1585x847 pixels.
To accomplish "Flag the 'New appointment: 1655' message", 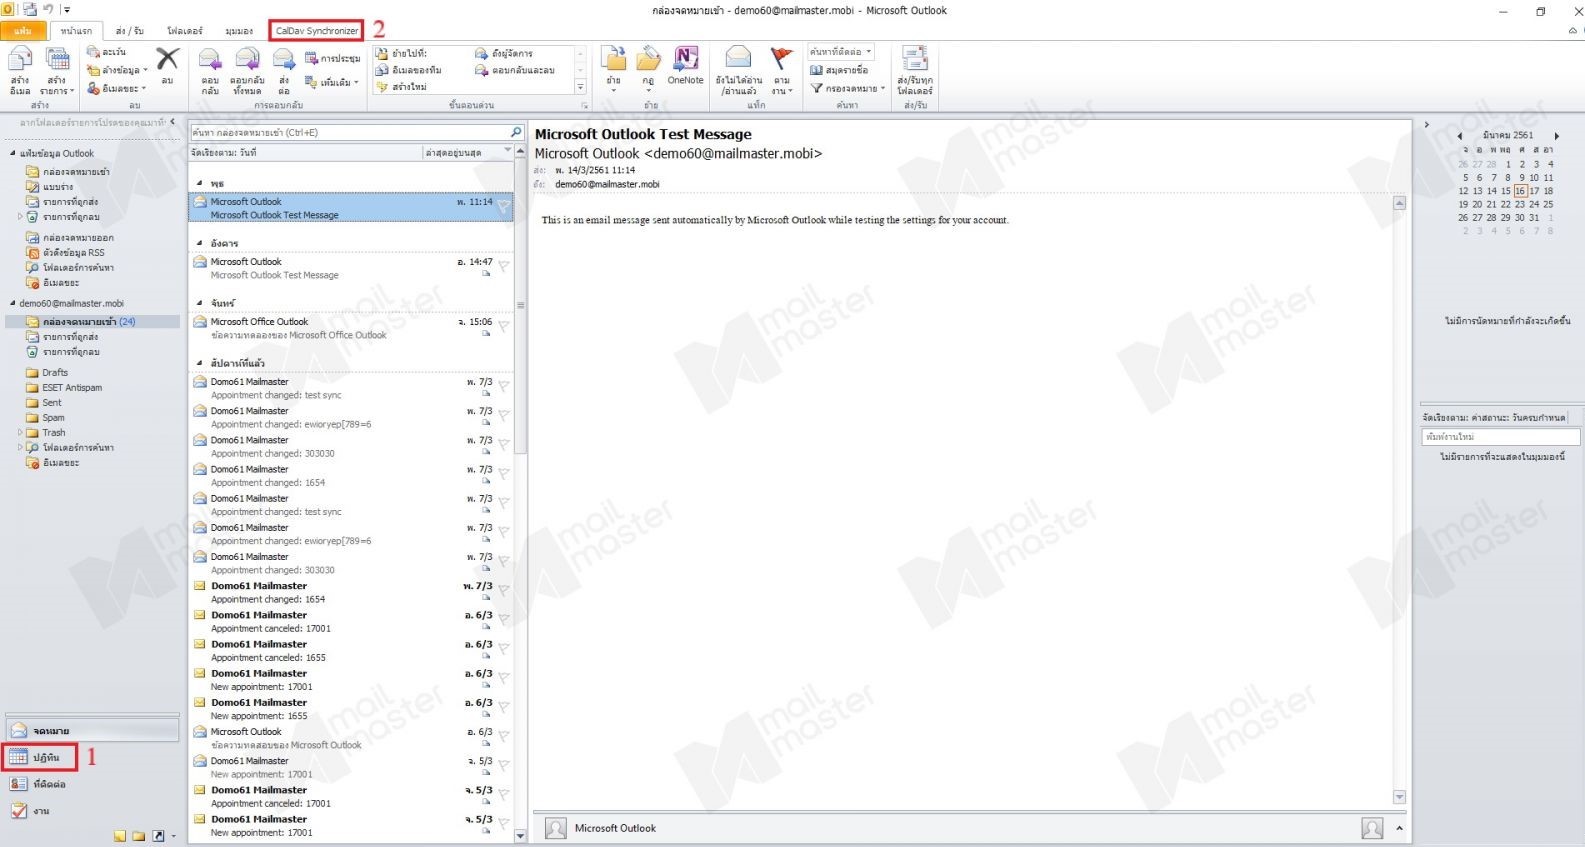I will click(x=504, y=707).
